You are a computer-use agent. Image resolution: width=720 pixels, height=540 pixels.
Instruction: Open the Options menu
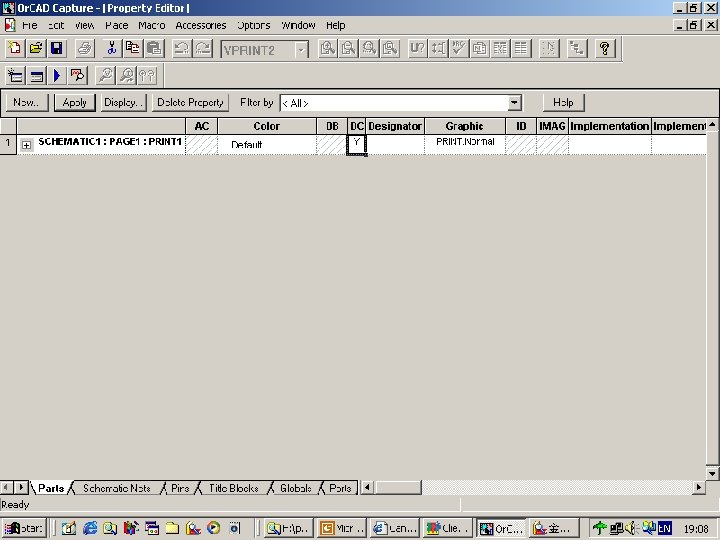tap(253, 25)
